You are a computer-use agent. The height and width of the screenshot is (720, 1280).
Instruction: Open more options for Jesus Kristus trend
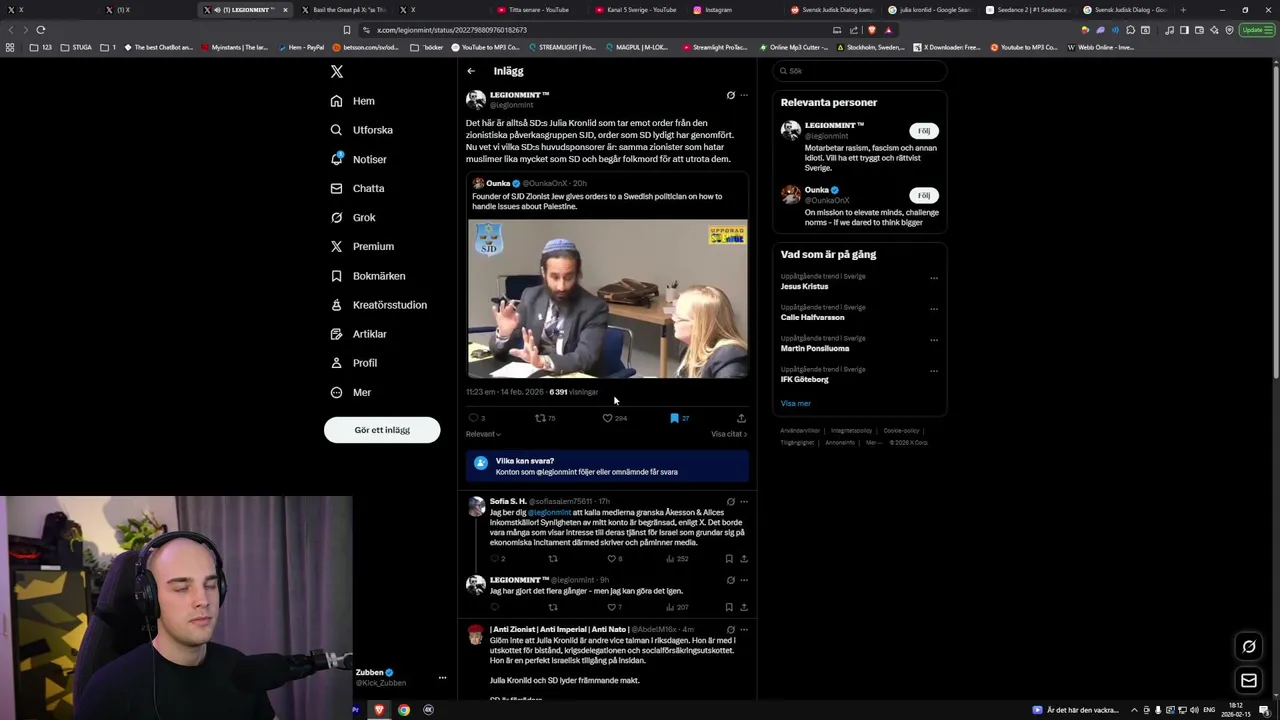[934, 278]
